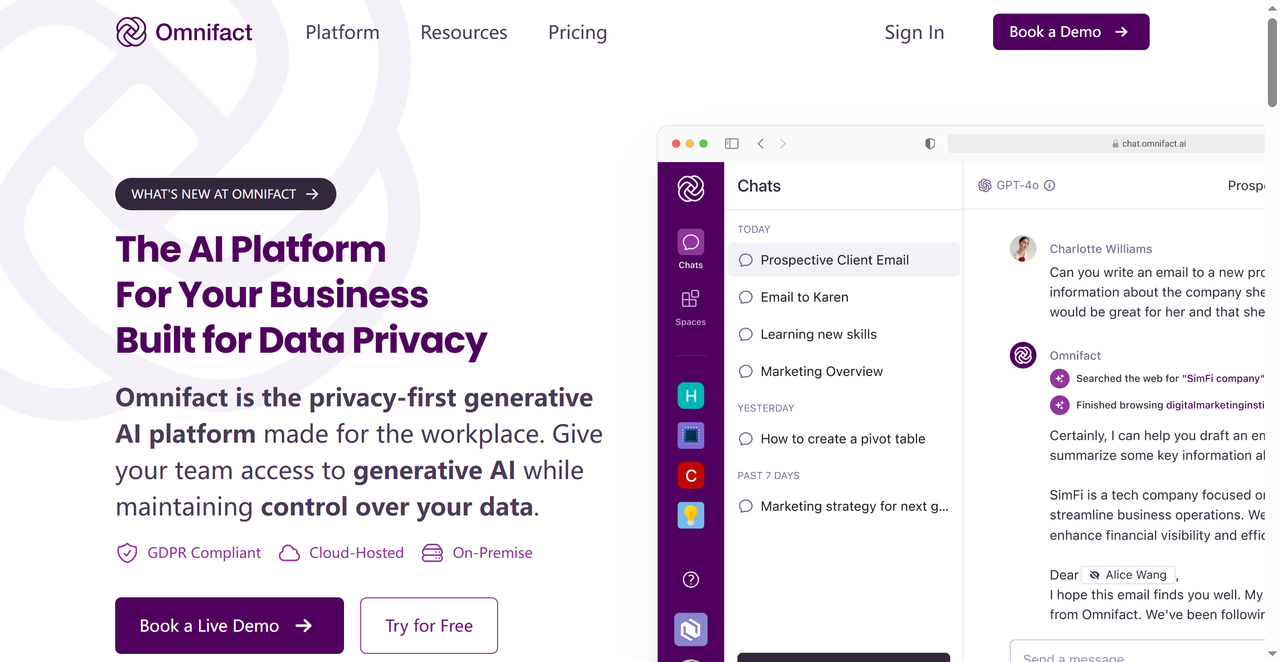Click Book a Live Demo button
Image resolution: width=1280 pixels, height=662 pixels.
229,626
